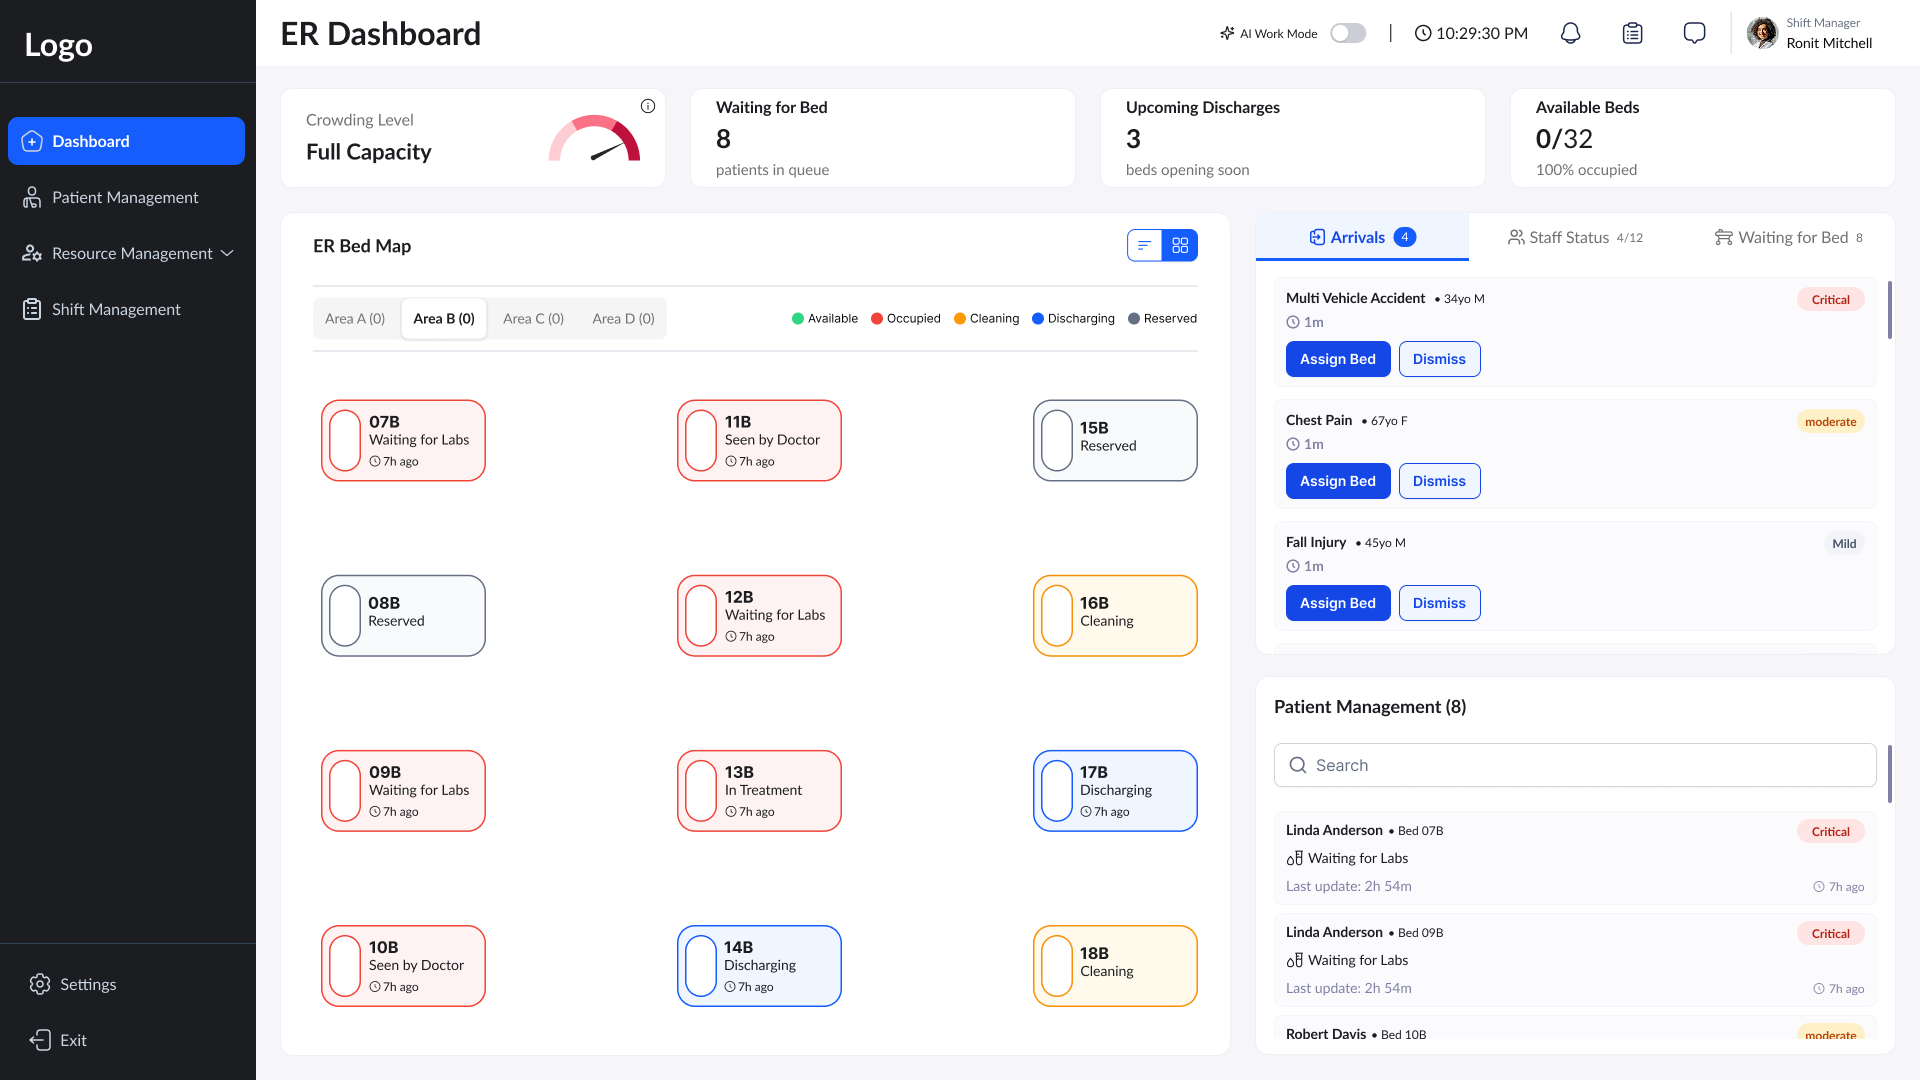Go to Patient Management in sidebar
Screen dimensions: 1920x1080
coord(125,197)
